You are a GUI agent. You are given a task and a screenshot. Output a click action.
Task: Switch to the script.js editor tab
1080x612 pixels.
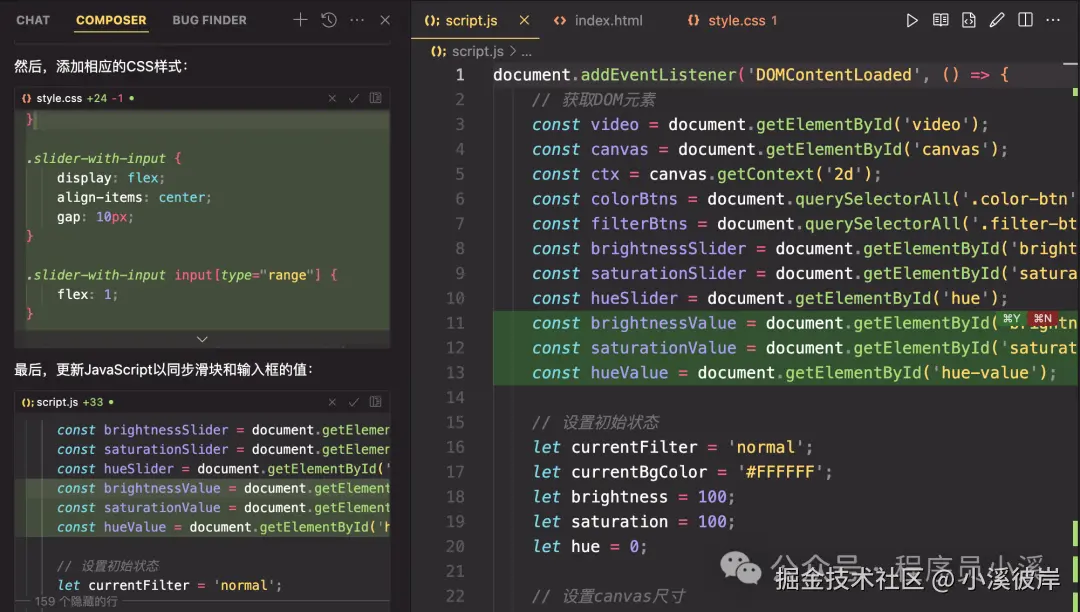471,21
